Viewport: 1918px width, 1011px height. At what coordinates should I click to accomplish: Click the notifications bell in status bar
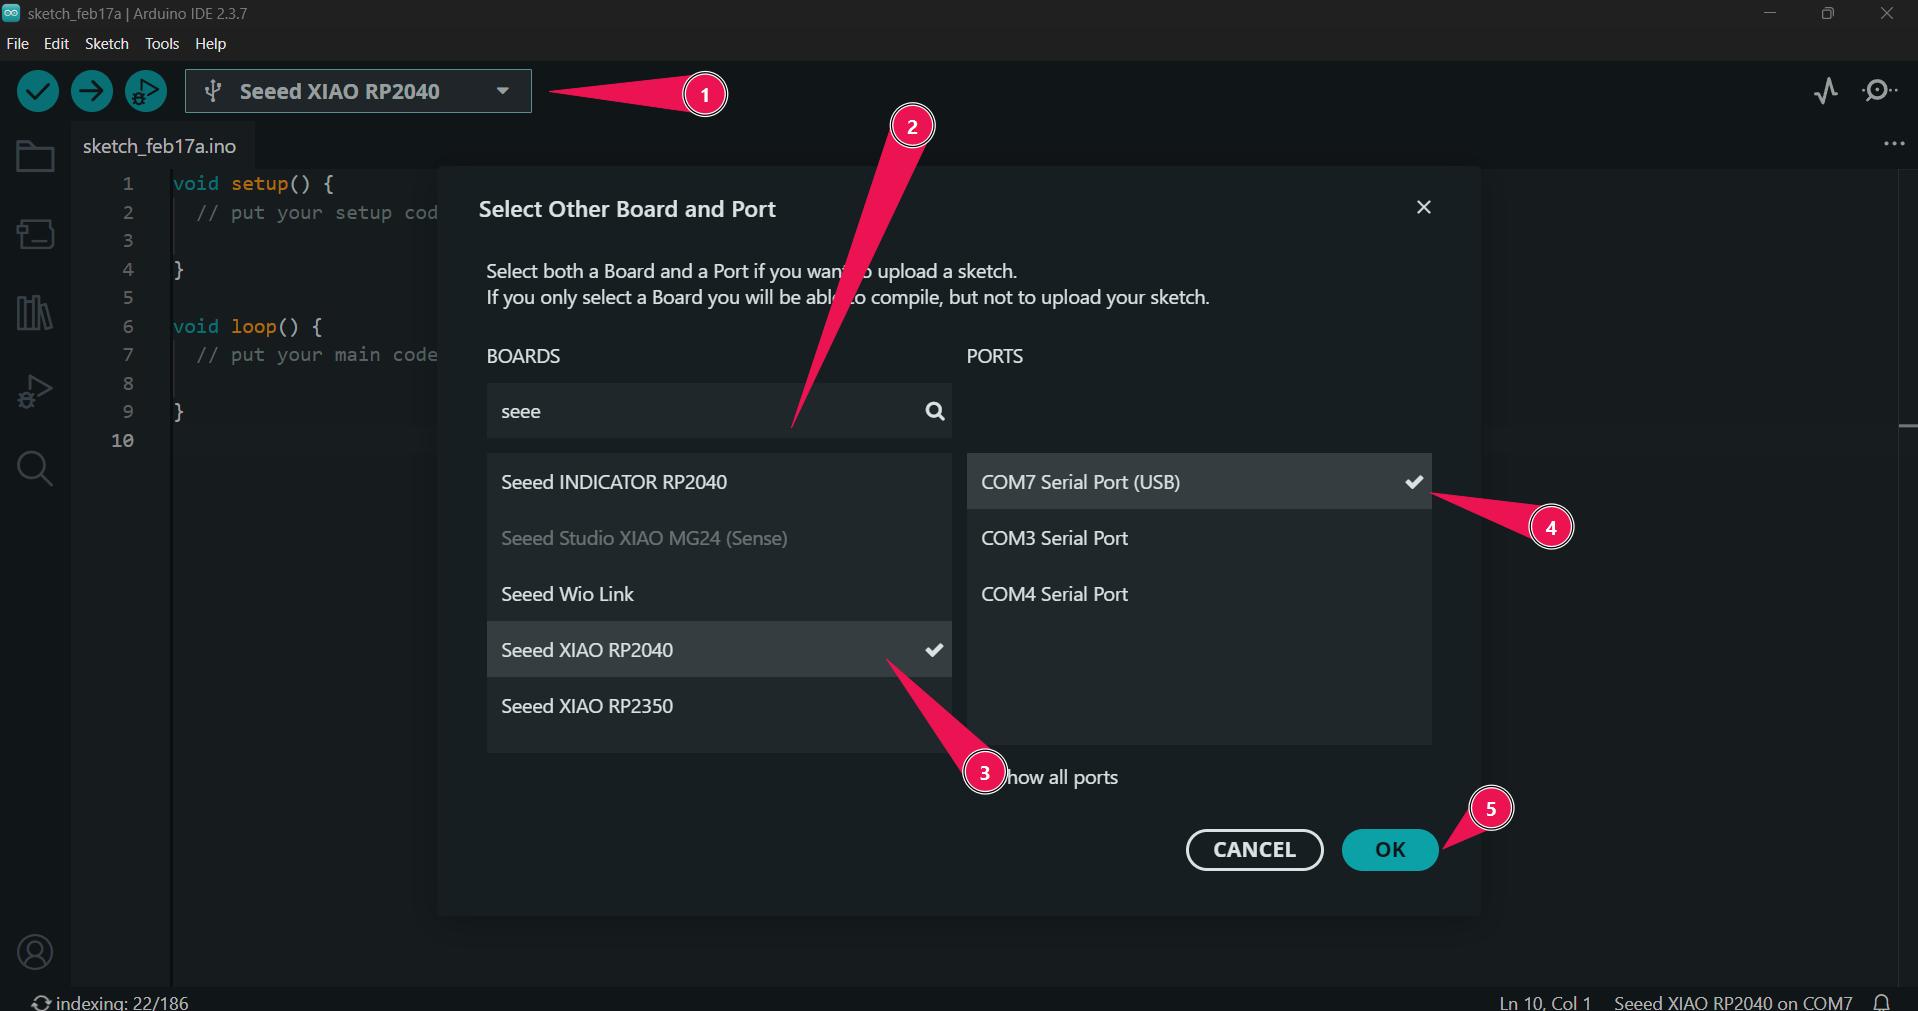[x=1881, y=1002]
